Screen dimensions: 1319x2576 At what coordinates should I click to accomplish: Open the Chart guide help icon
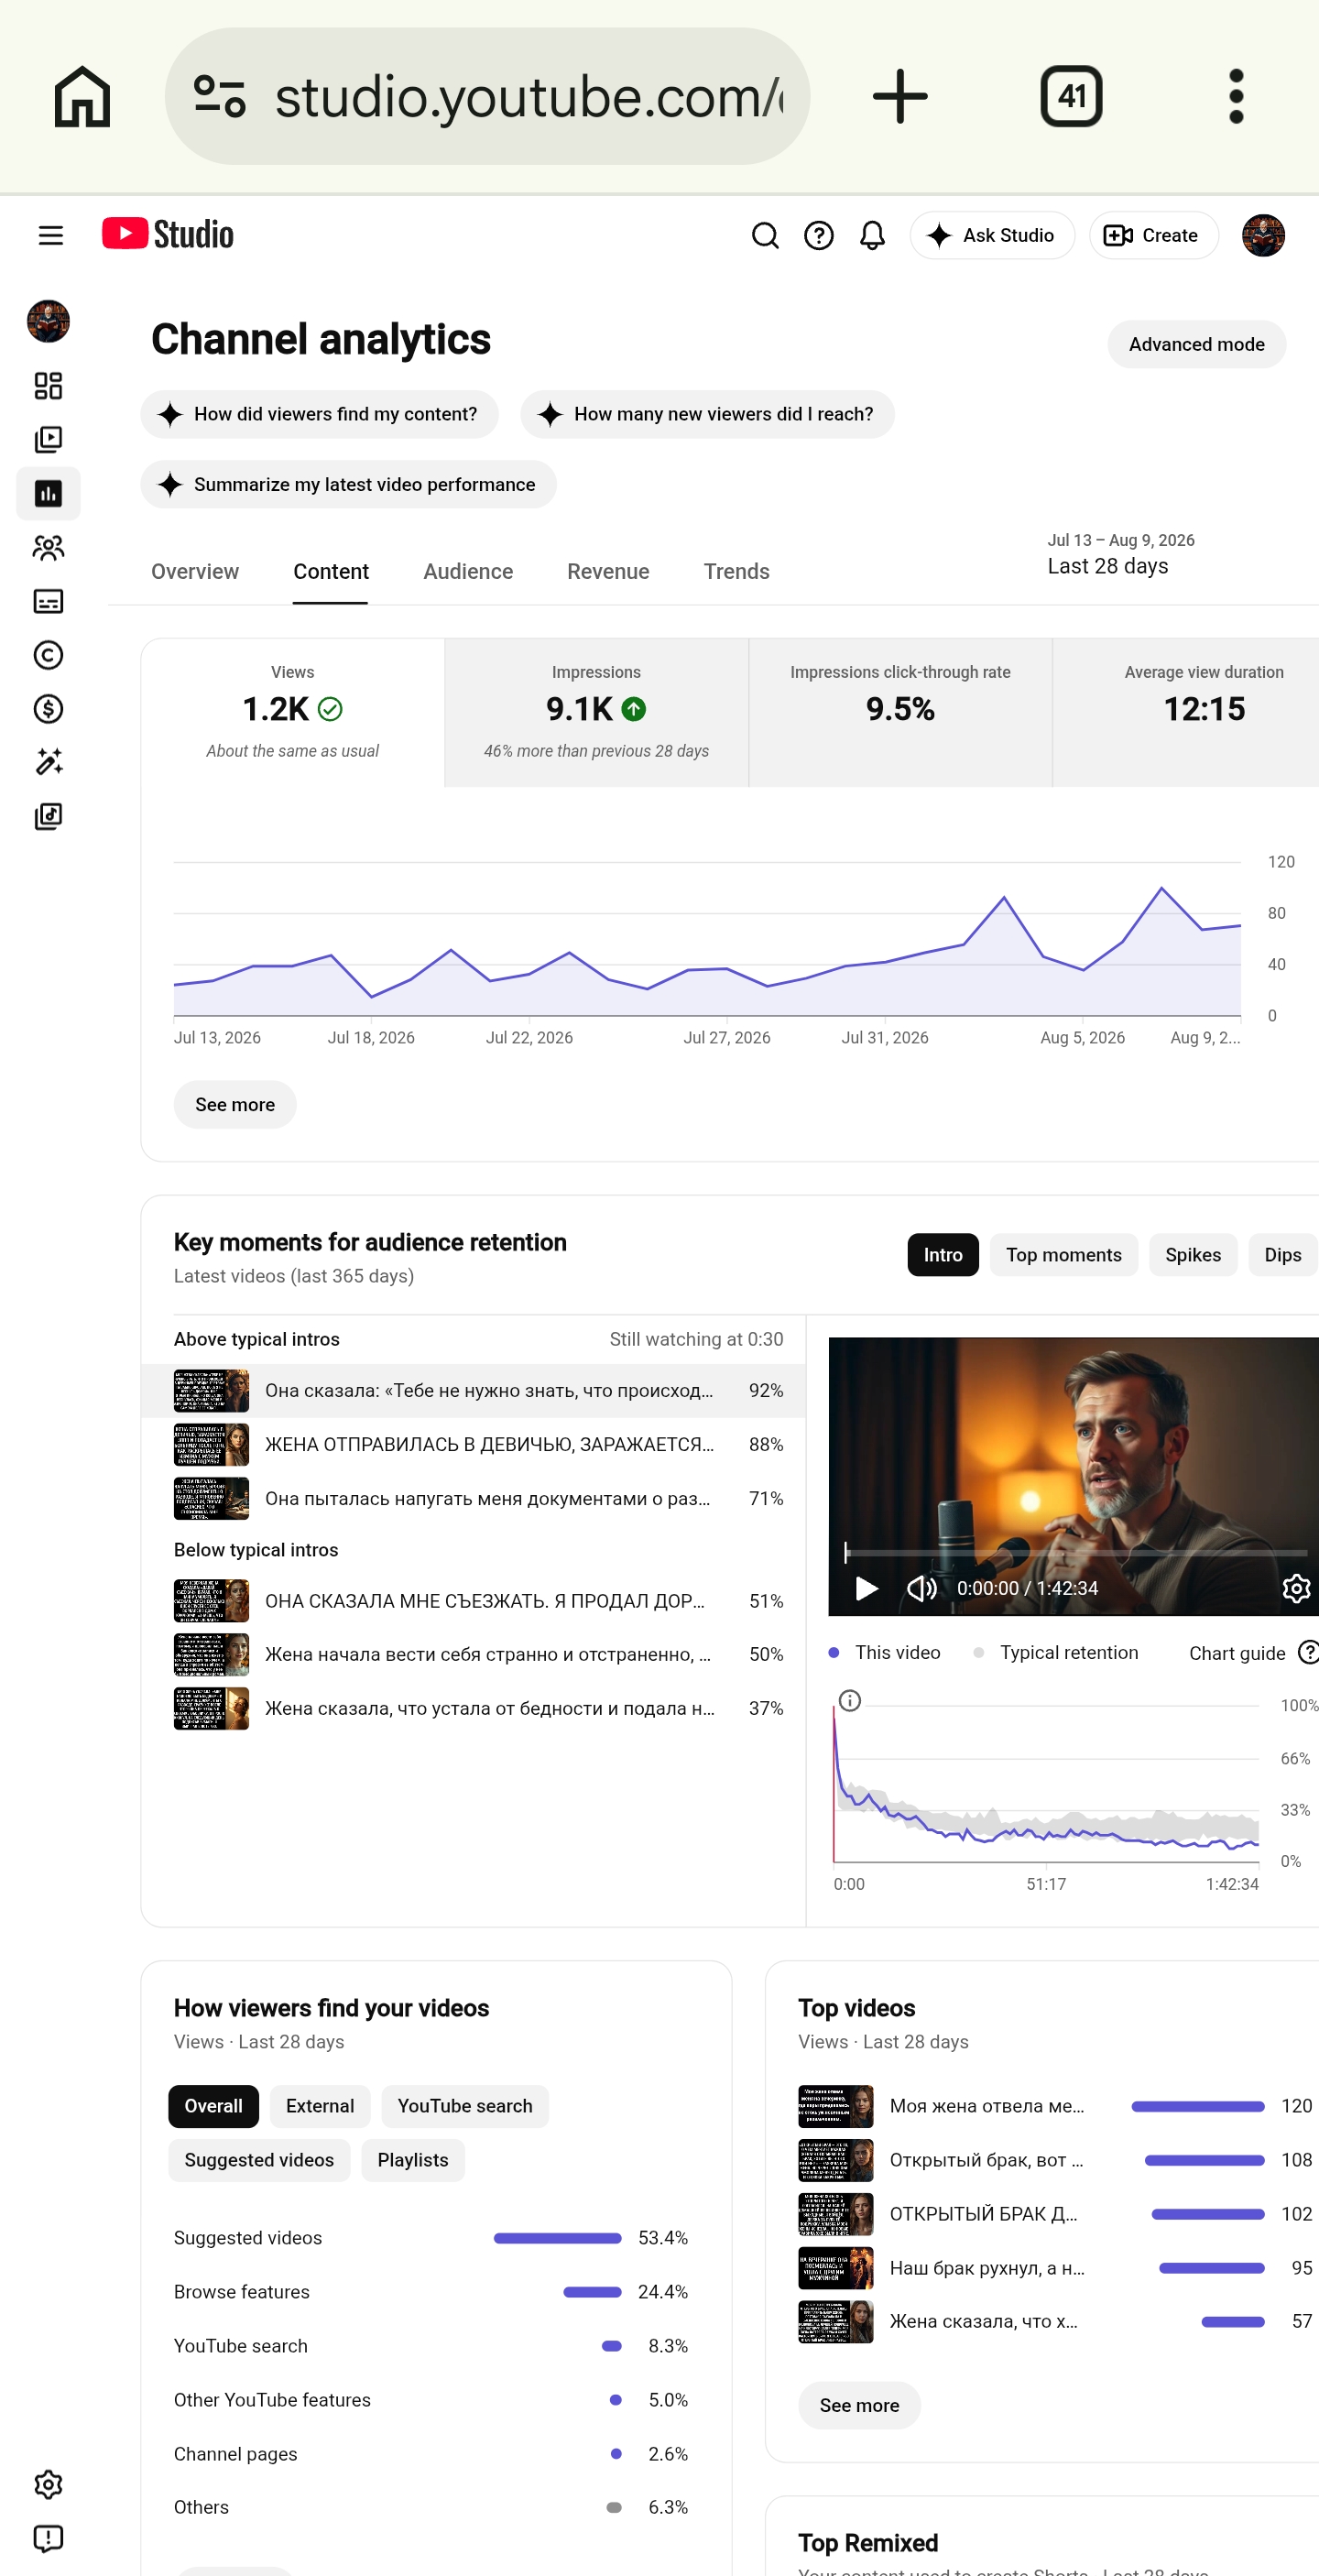1308,1652
